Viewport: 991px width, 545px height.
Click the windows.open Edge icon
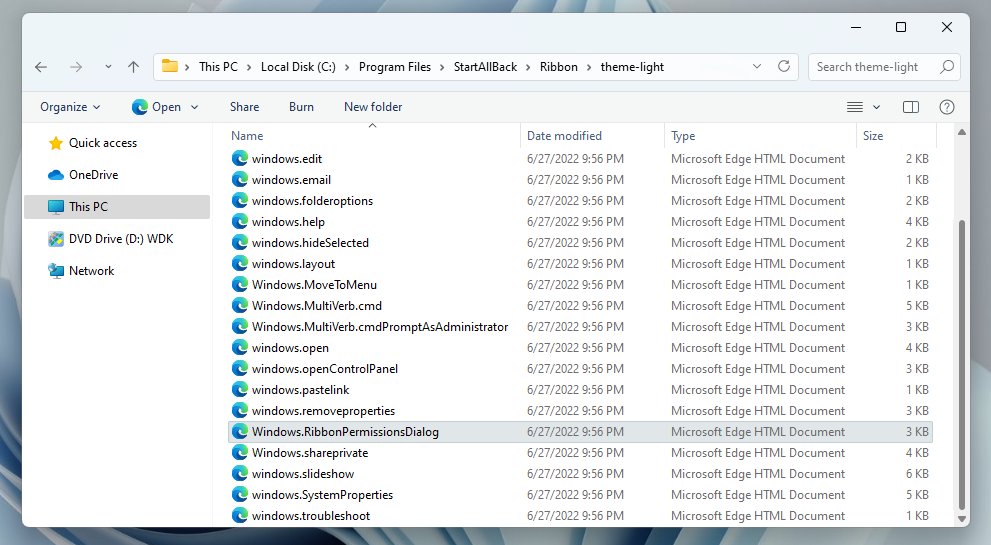click(x=240, y=347)
